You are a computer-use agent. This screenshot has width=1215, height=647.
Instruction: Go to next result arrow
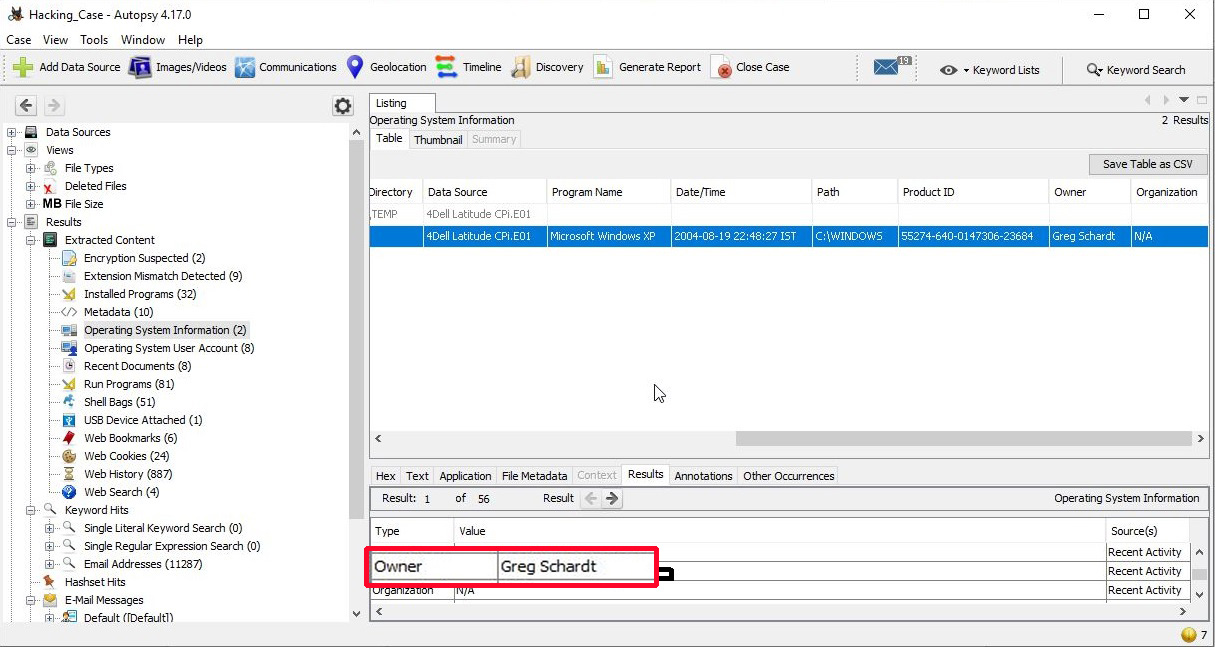[612, 498]
